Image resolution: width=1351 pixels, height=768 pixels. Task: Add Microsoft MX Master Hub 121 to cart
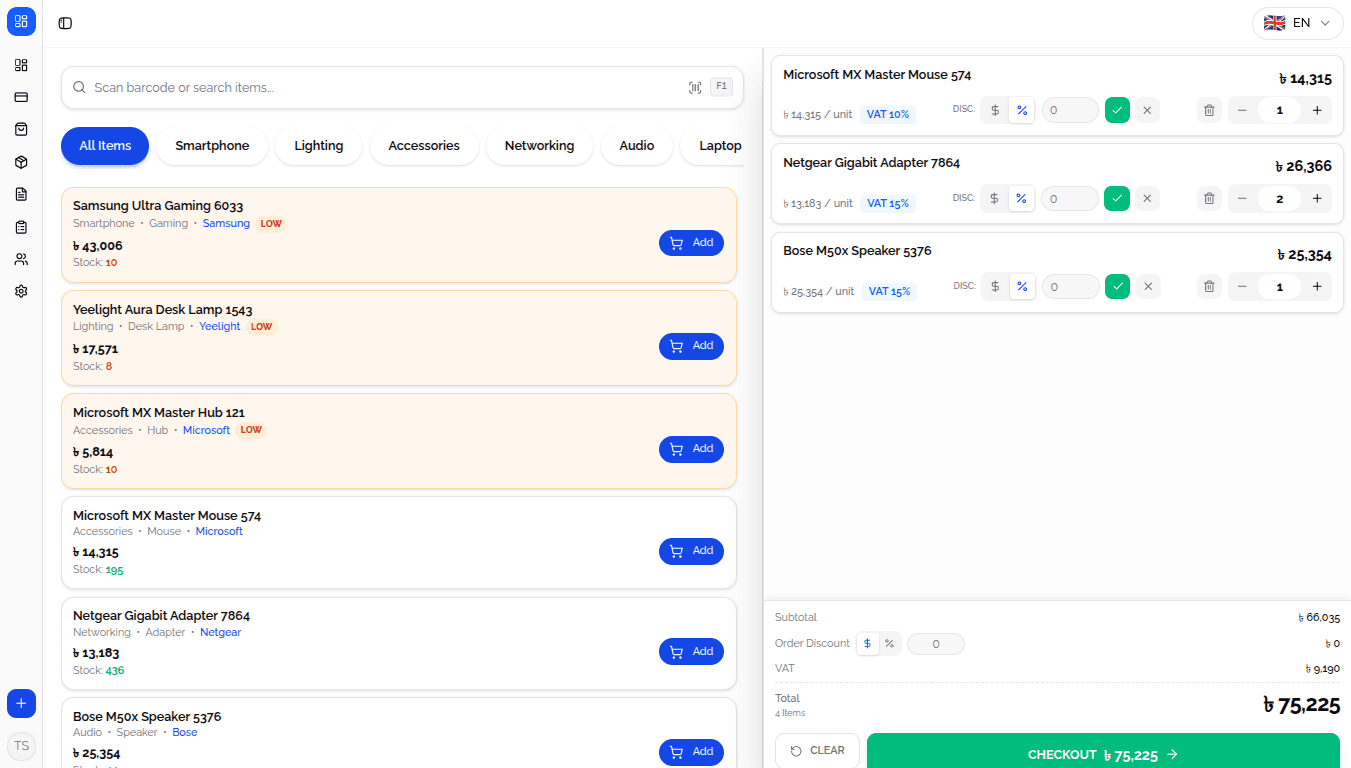pyautogui.click(x=691, y=449)
